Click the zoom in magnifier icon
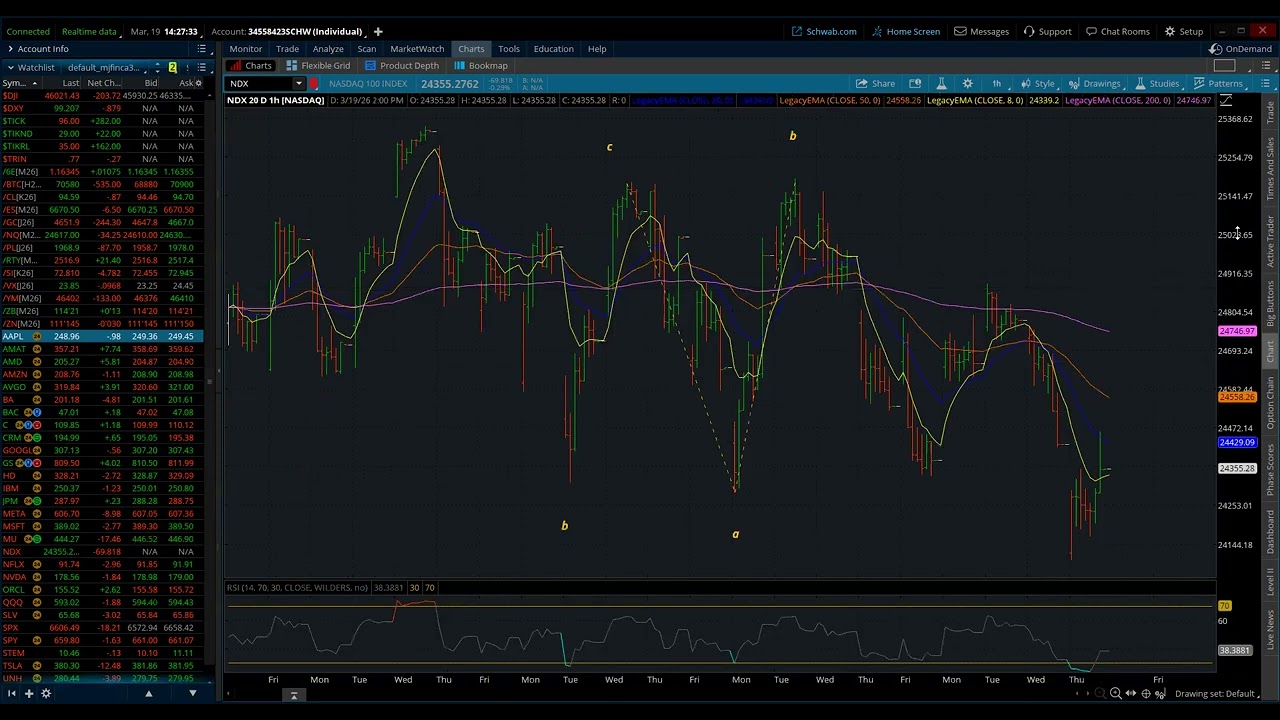The width and height of the screenshot is (1280, 720). click(1115, 693)
